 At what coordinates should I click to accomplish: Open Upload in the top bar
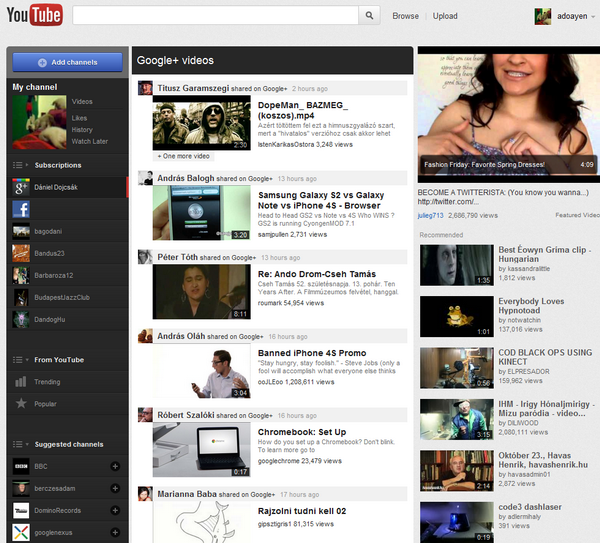[x=445, y=16]
